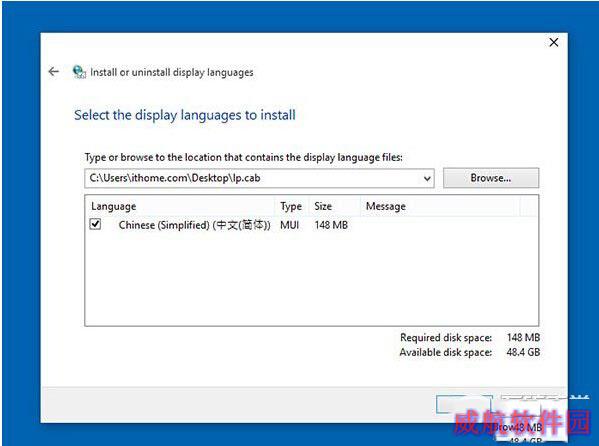599x446 pixels.
Task: Click the Required disk space label
Action: pyautogui.click(x=446, y=337)
